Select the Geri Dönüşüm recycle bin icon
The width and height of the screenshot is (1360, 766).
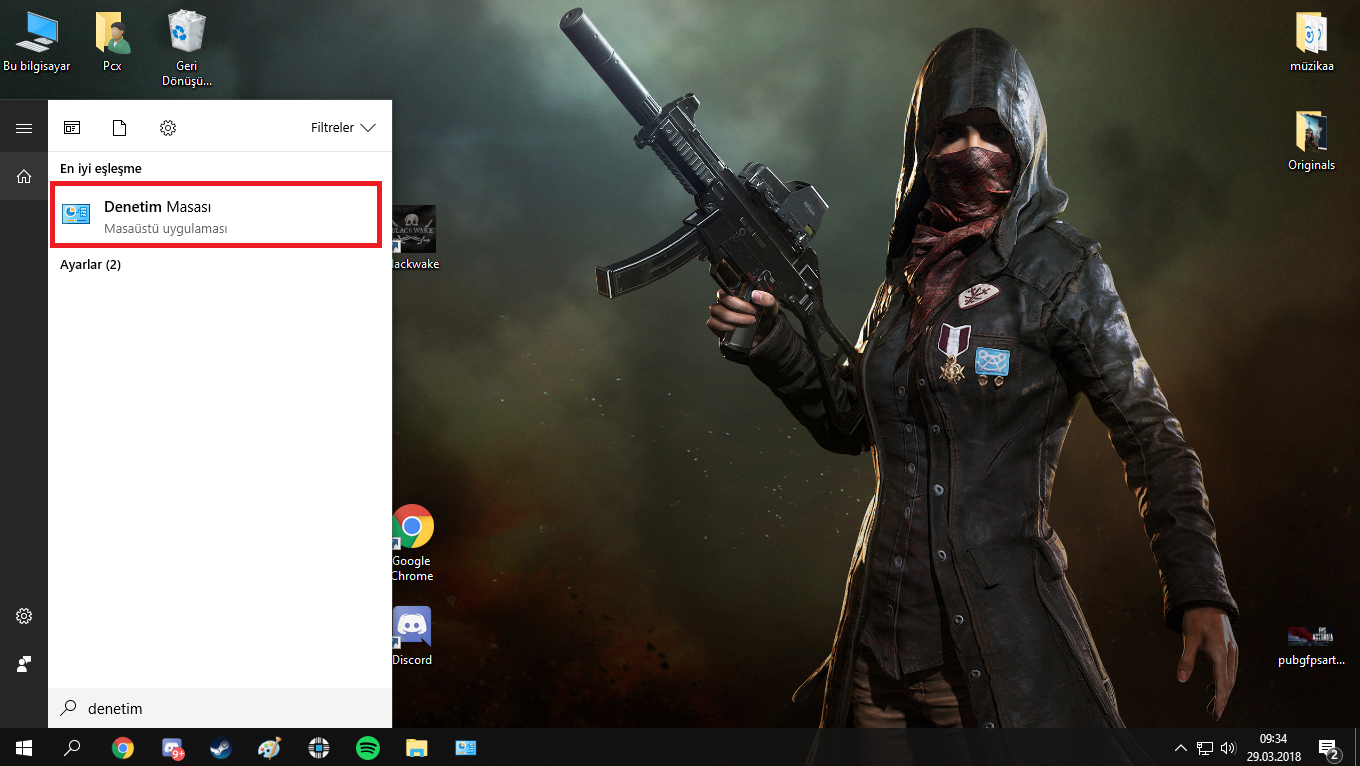click(x=187, y=49)
